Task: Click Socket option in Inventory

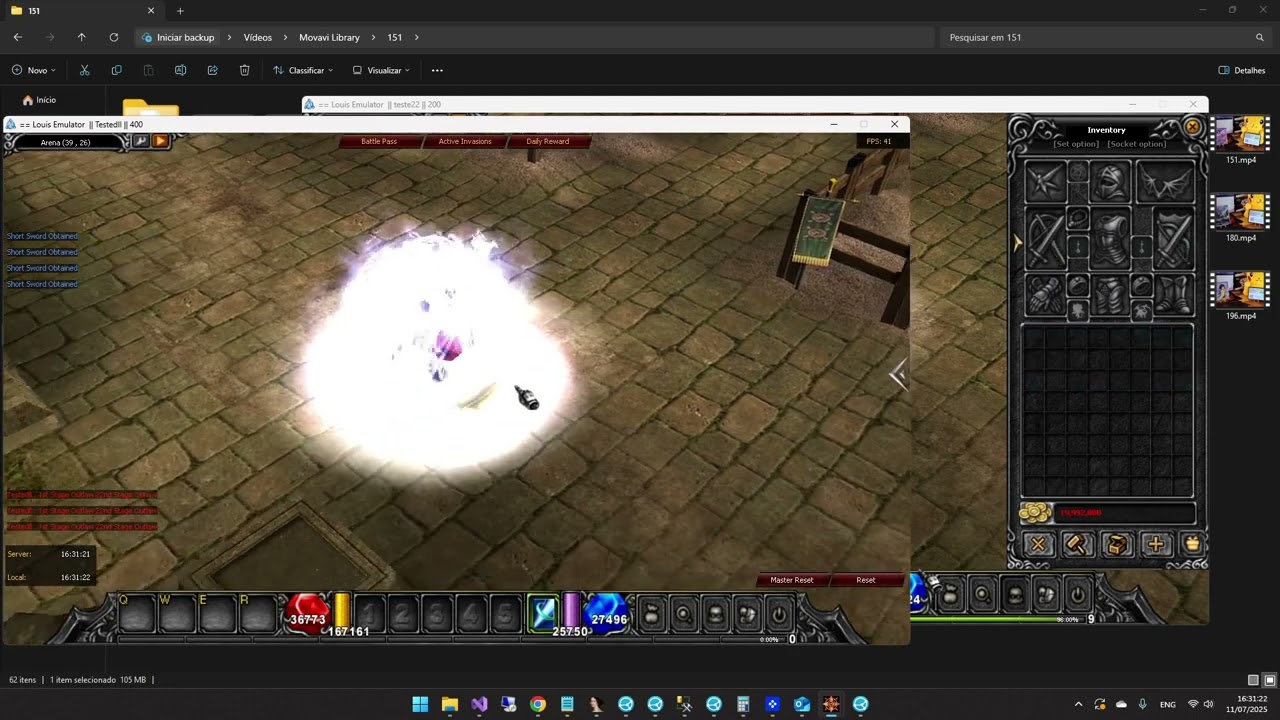Action: point(1137,144)
